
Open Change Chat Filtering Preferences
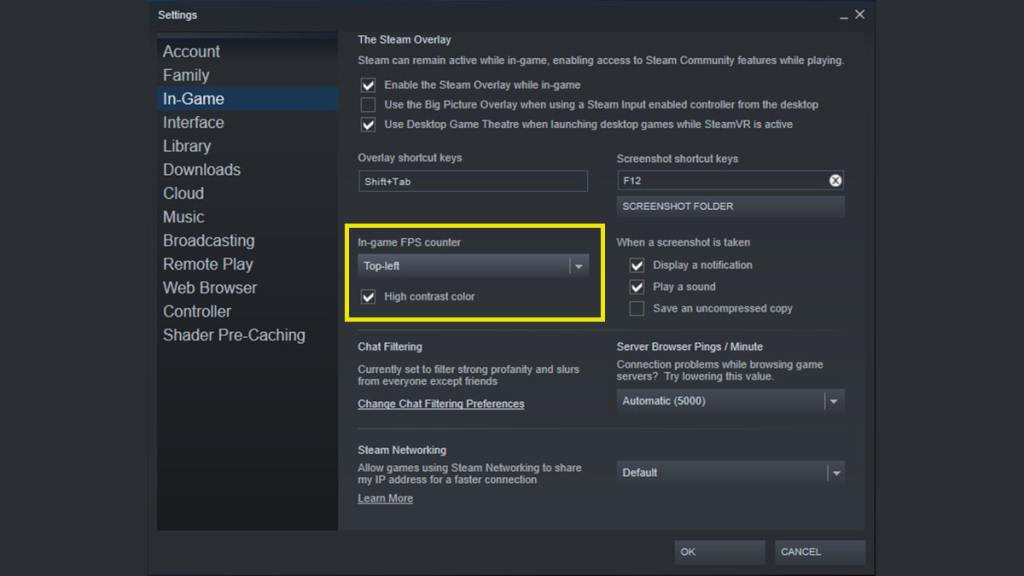[441, 403]
